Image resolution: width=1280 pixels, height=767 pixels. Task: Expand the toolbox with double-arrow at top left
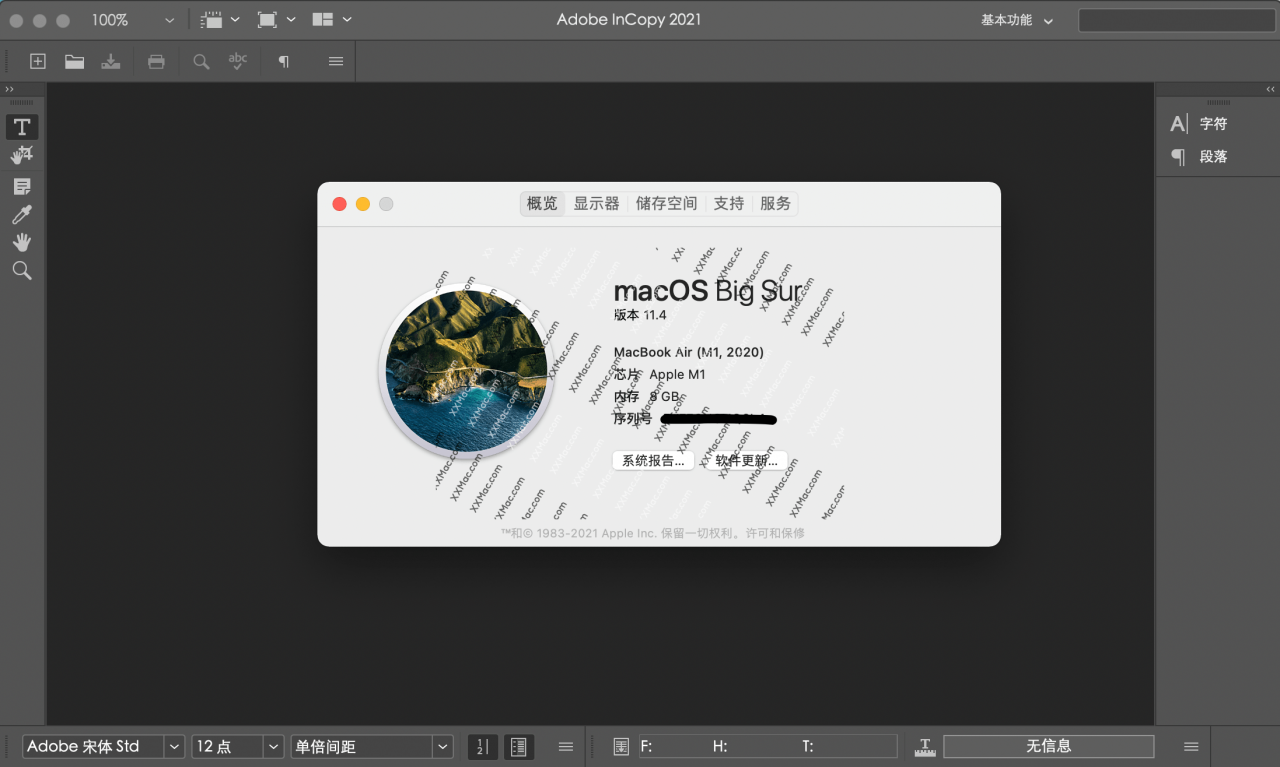(x=9, y=89)
